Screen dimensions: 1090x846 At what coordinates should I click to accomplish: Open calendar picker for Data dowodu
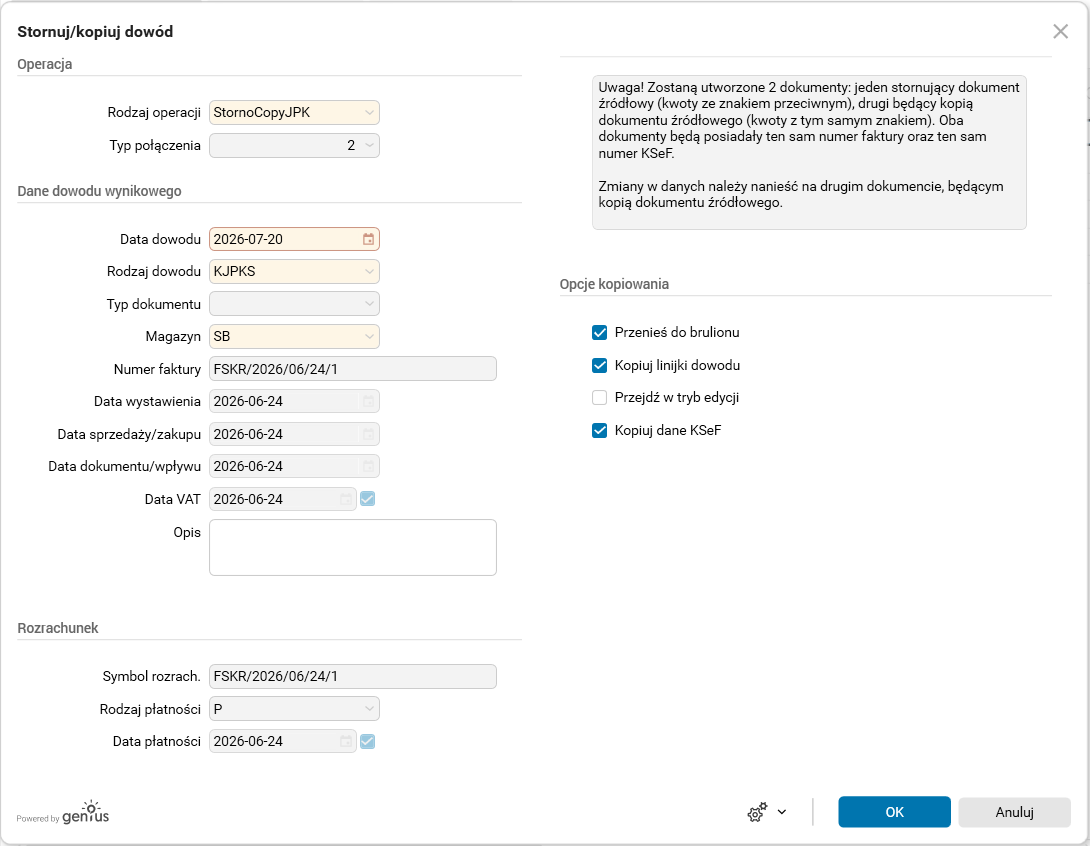click(368, 239)
